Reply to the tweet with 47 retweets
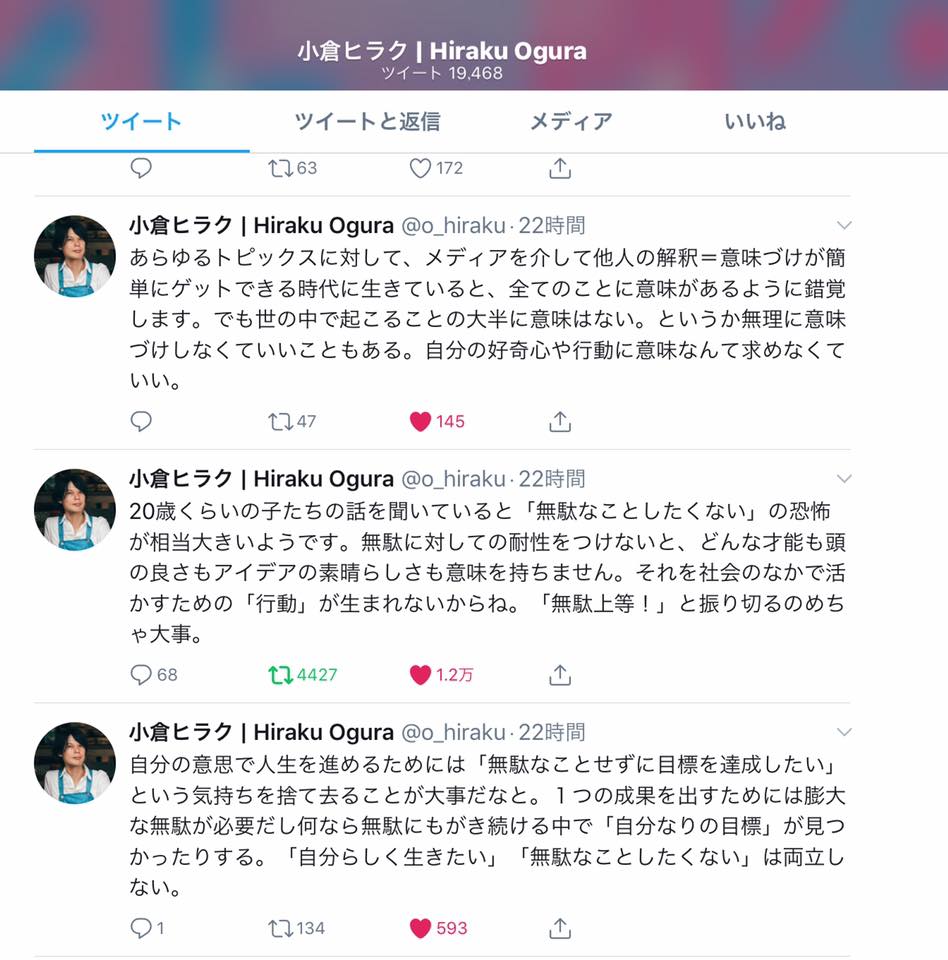 [x=141, y=421]
